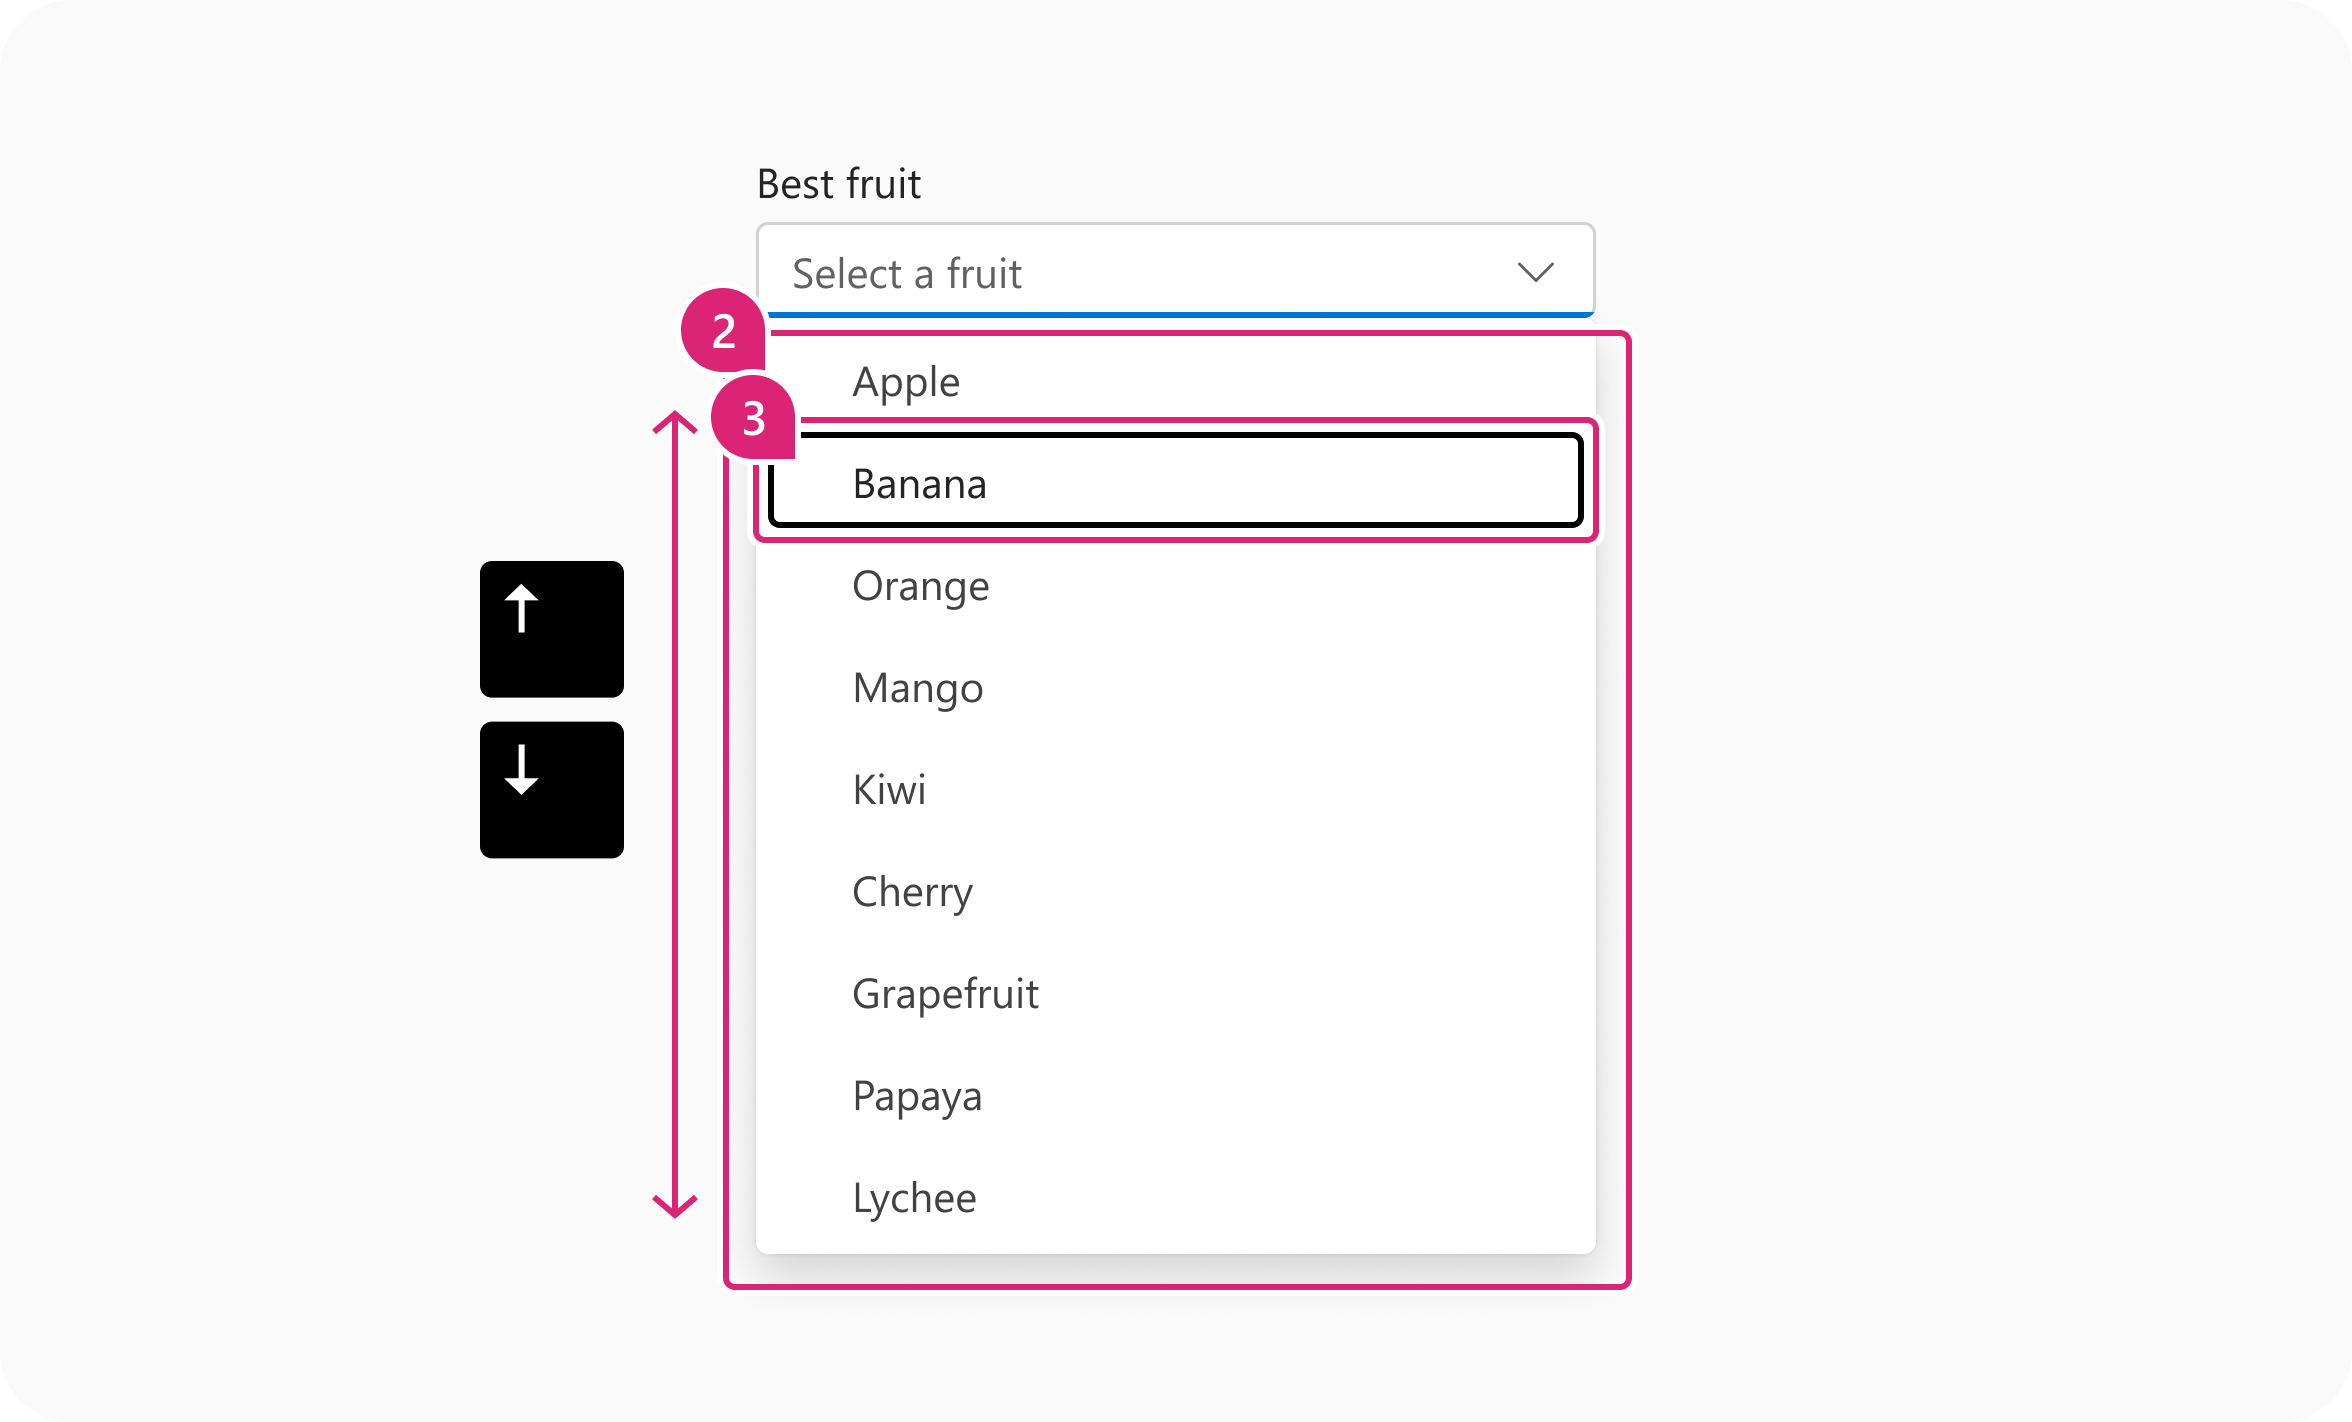The image size is (2352, 1422).
Task: Pick Grapefruit from the listbox
Action: coord(1176,994)
